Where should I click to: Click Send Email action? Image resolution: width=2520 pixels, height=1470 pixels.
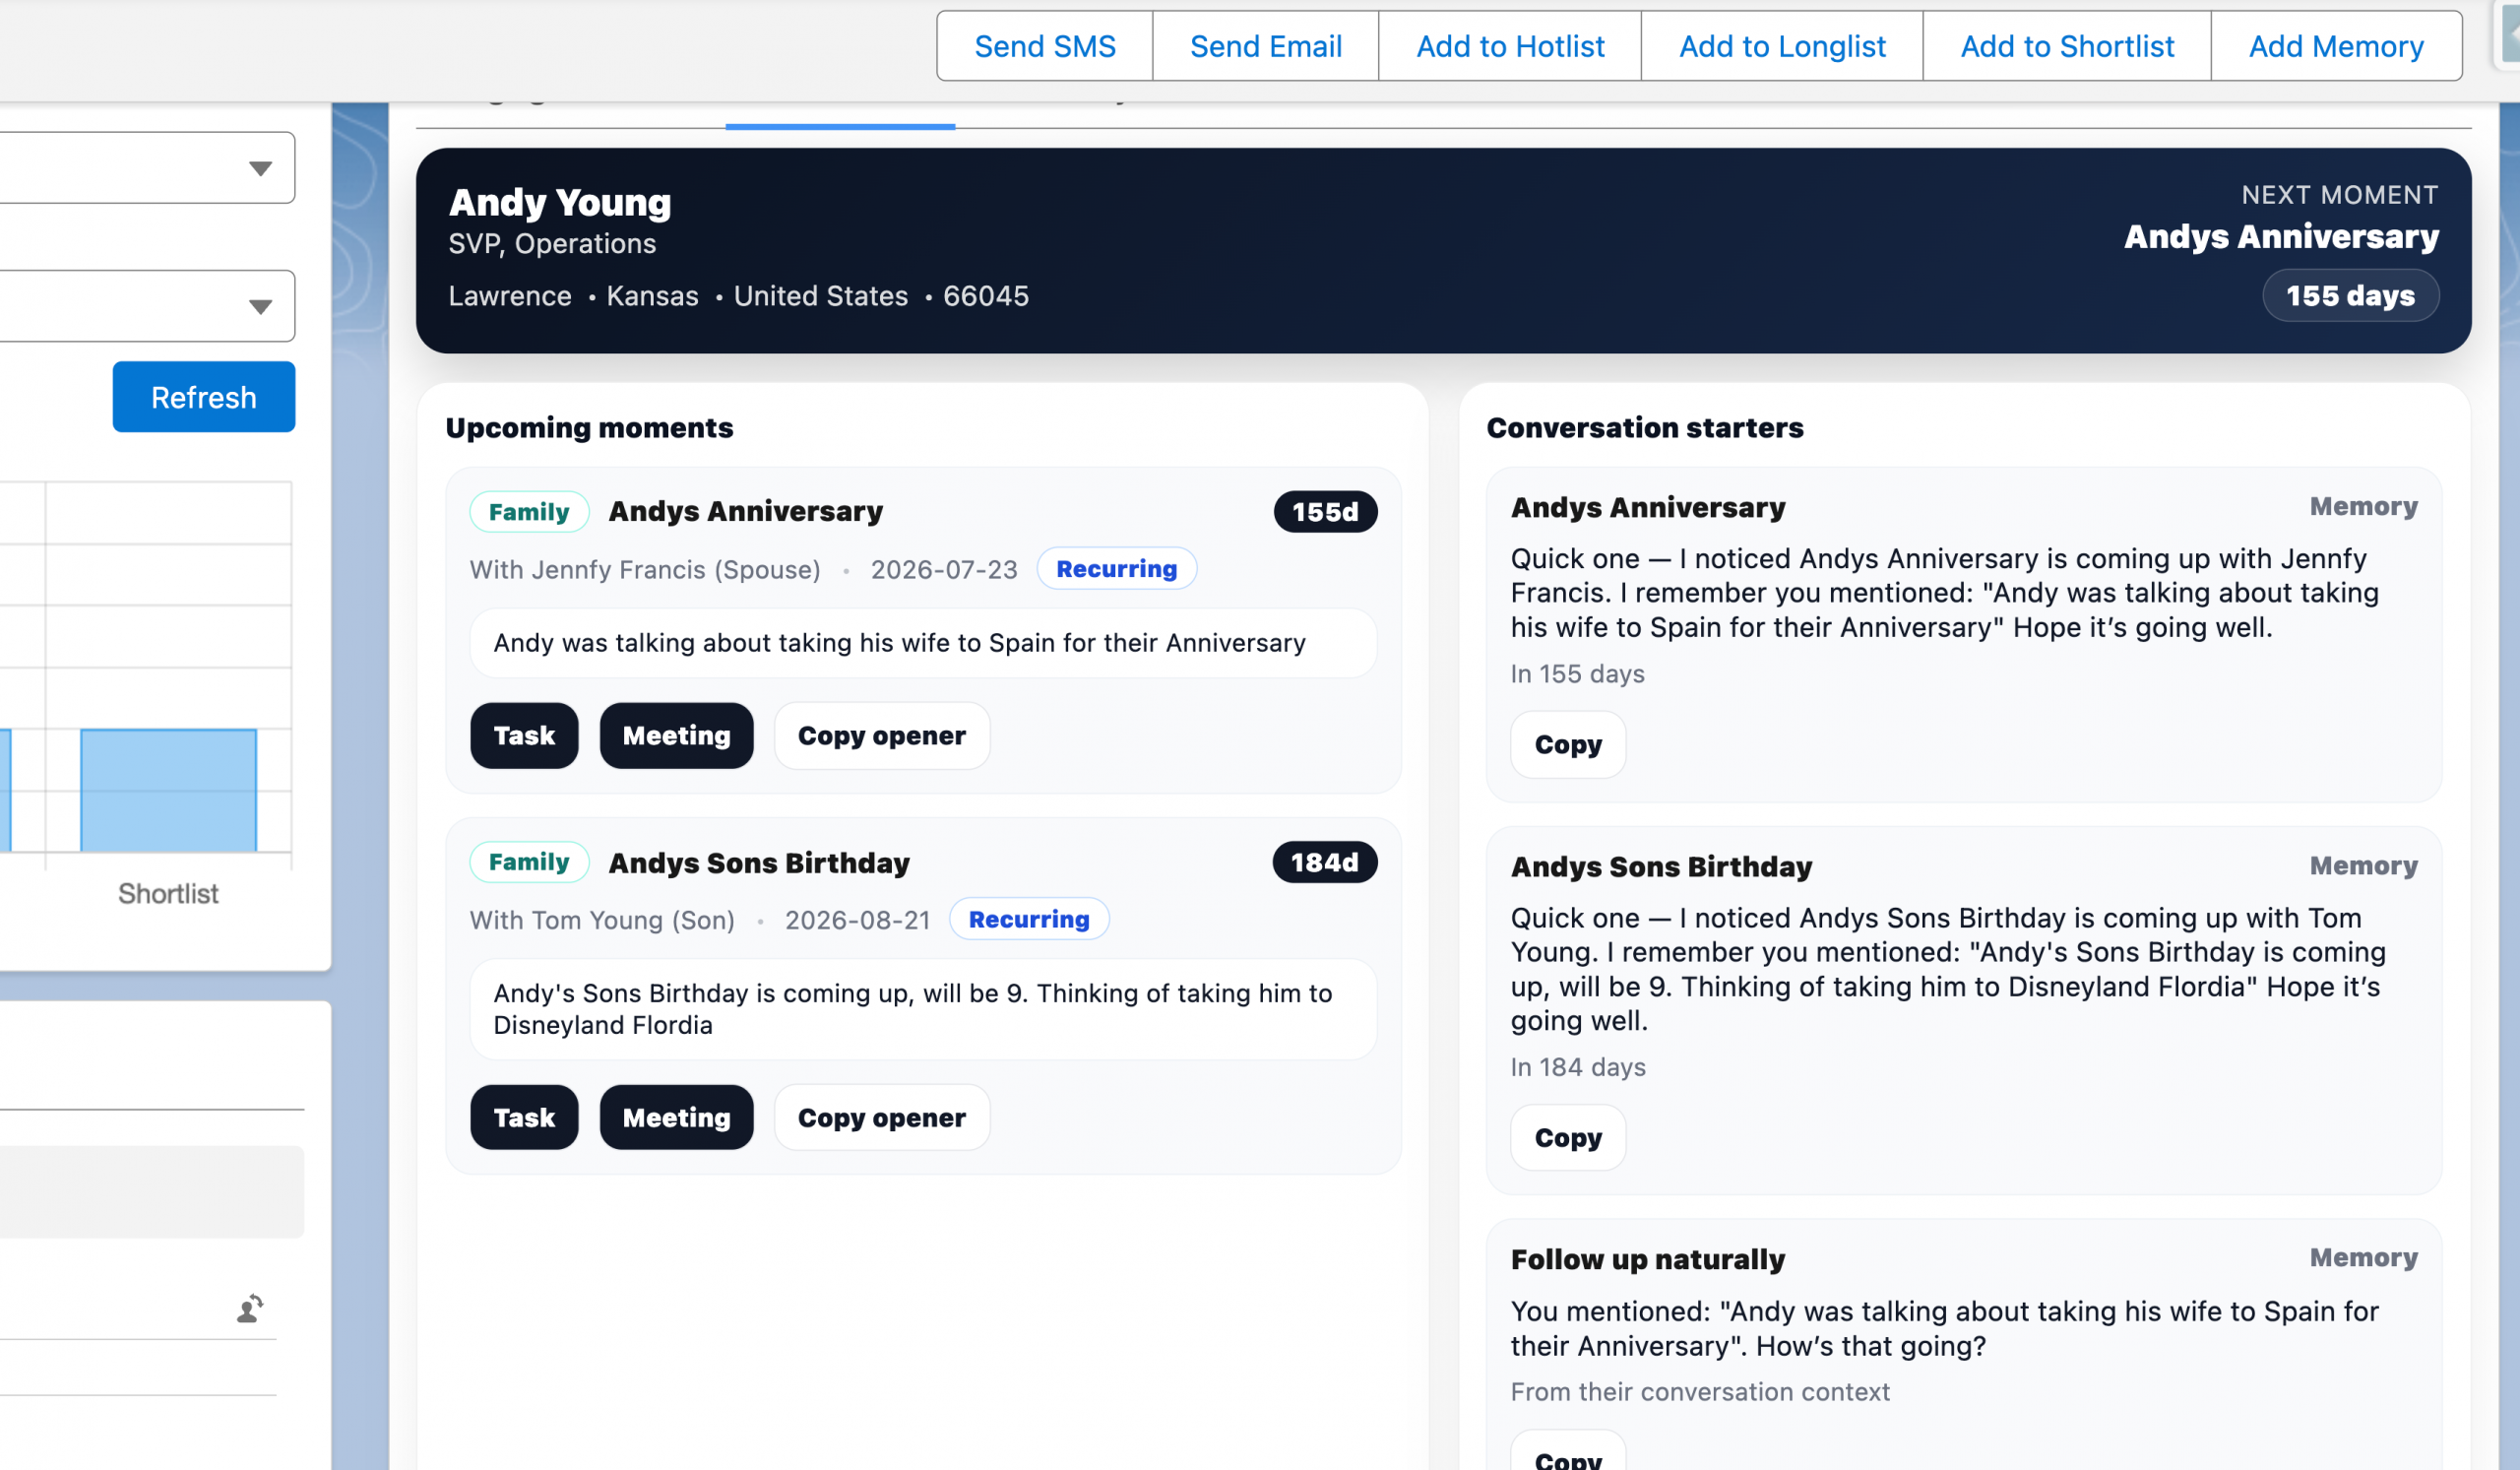(x=1265, y=46)
